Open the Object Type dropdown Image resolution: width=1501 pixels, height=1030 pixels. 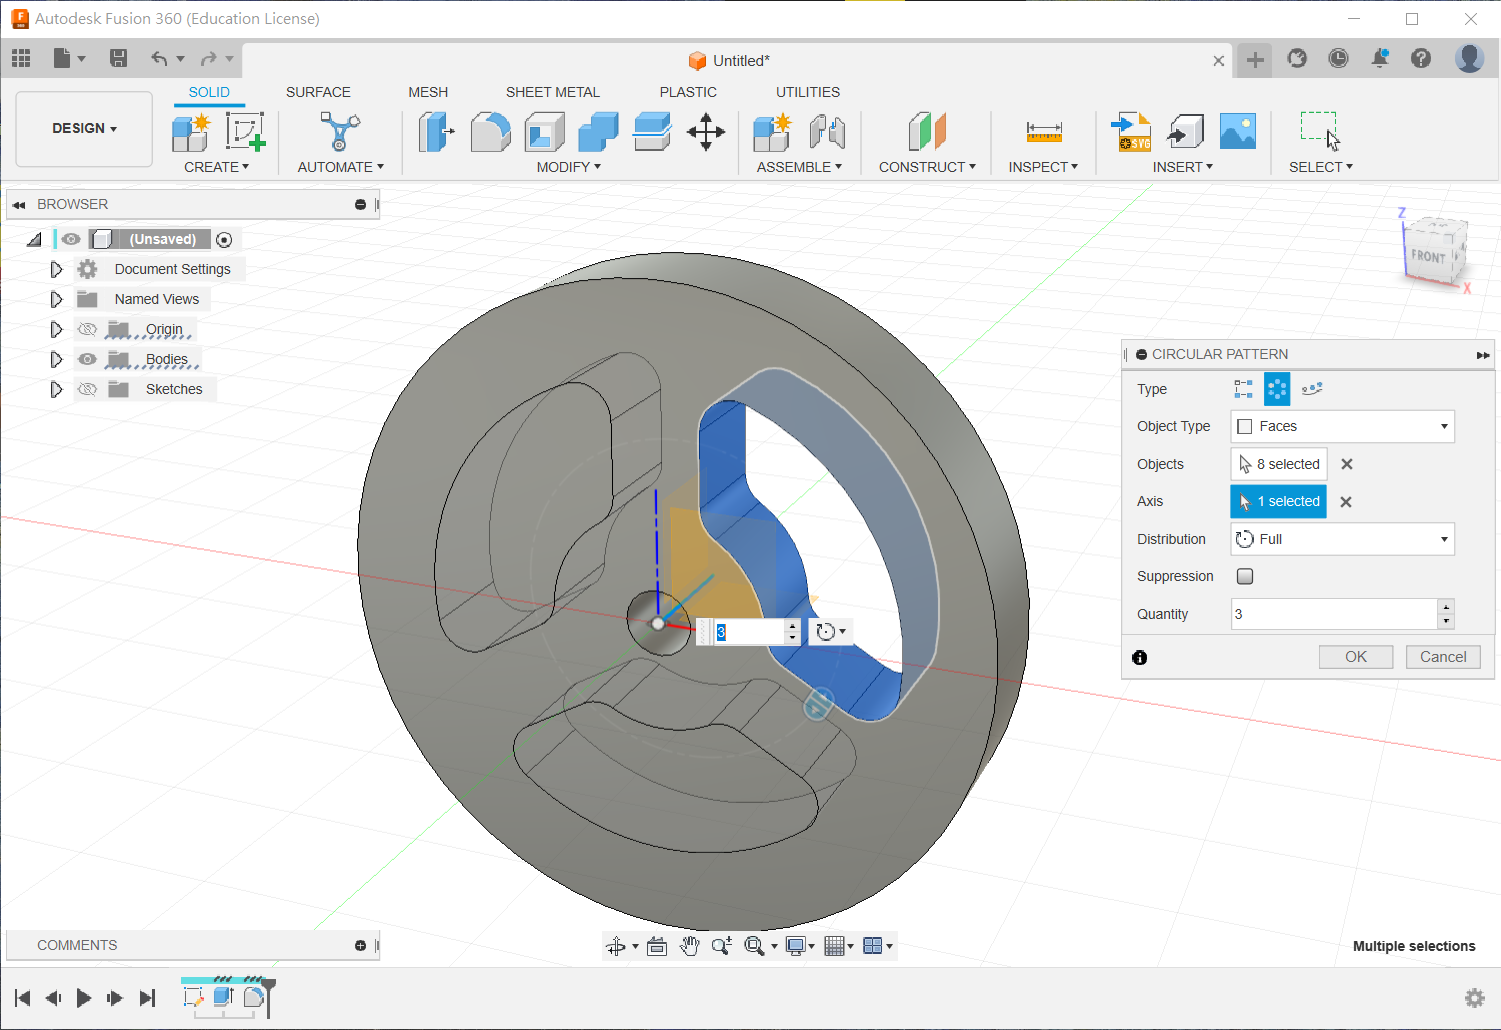coord(1342,426)
